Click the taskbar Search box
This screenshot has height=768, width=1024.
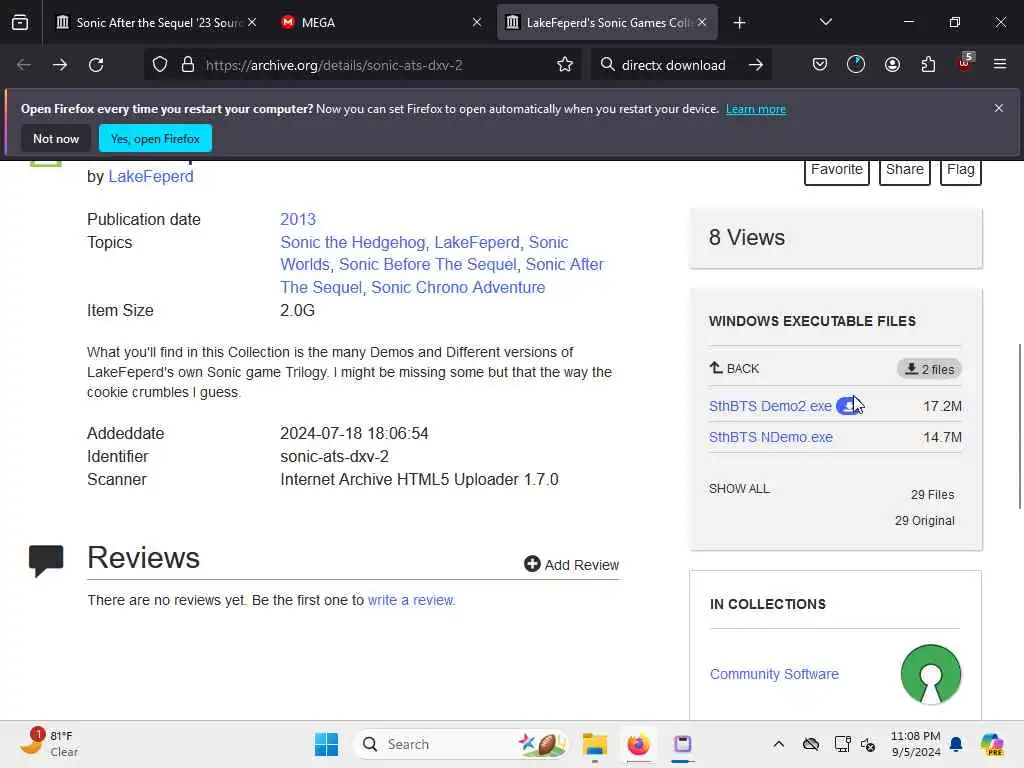[460, 744]
